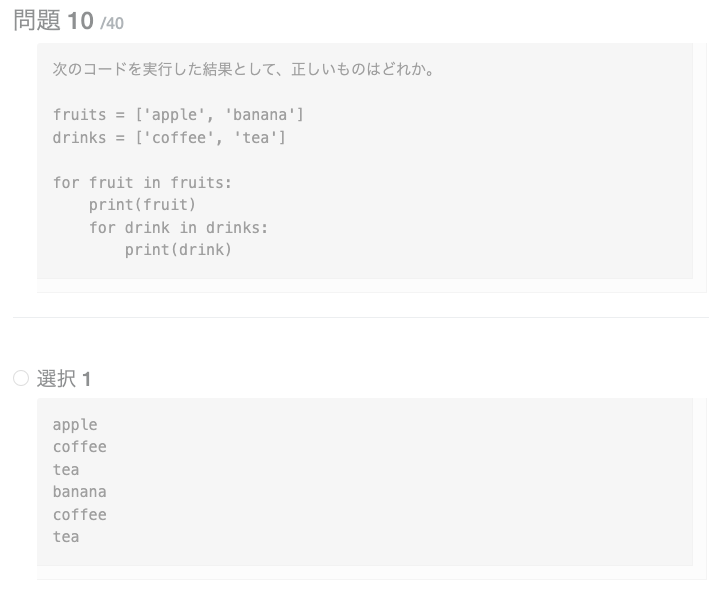Click the /40 question counter
724x598 pixels.
(x=112, y=23)
